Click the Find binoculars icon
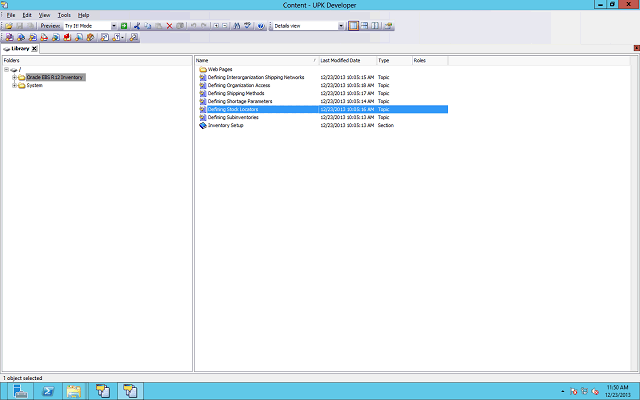 tap(237, 25)
